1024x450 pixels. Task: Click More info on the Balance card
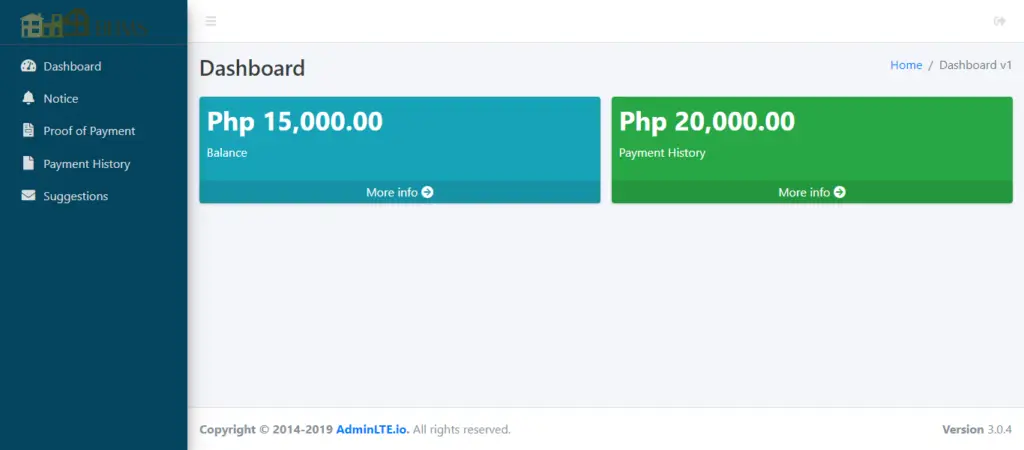pyautogui.click(x=392, y=192)
